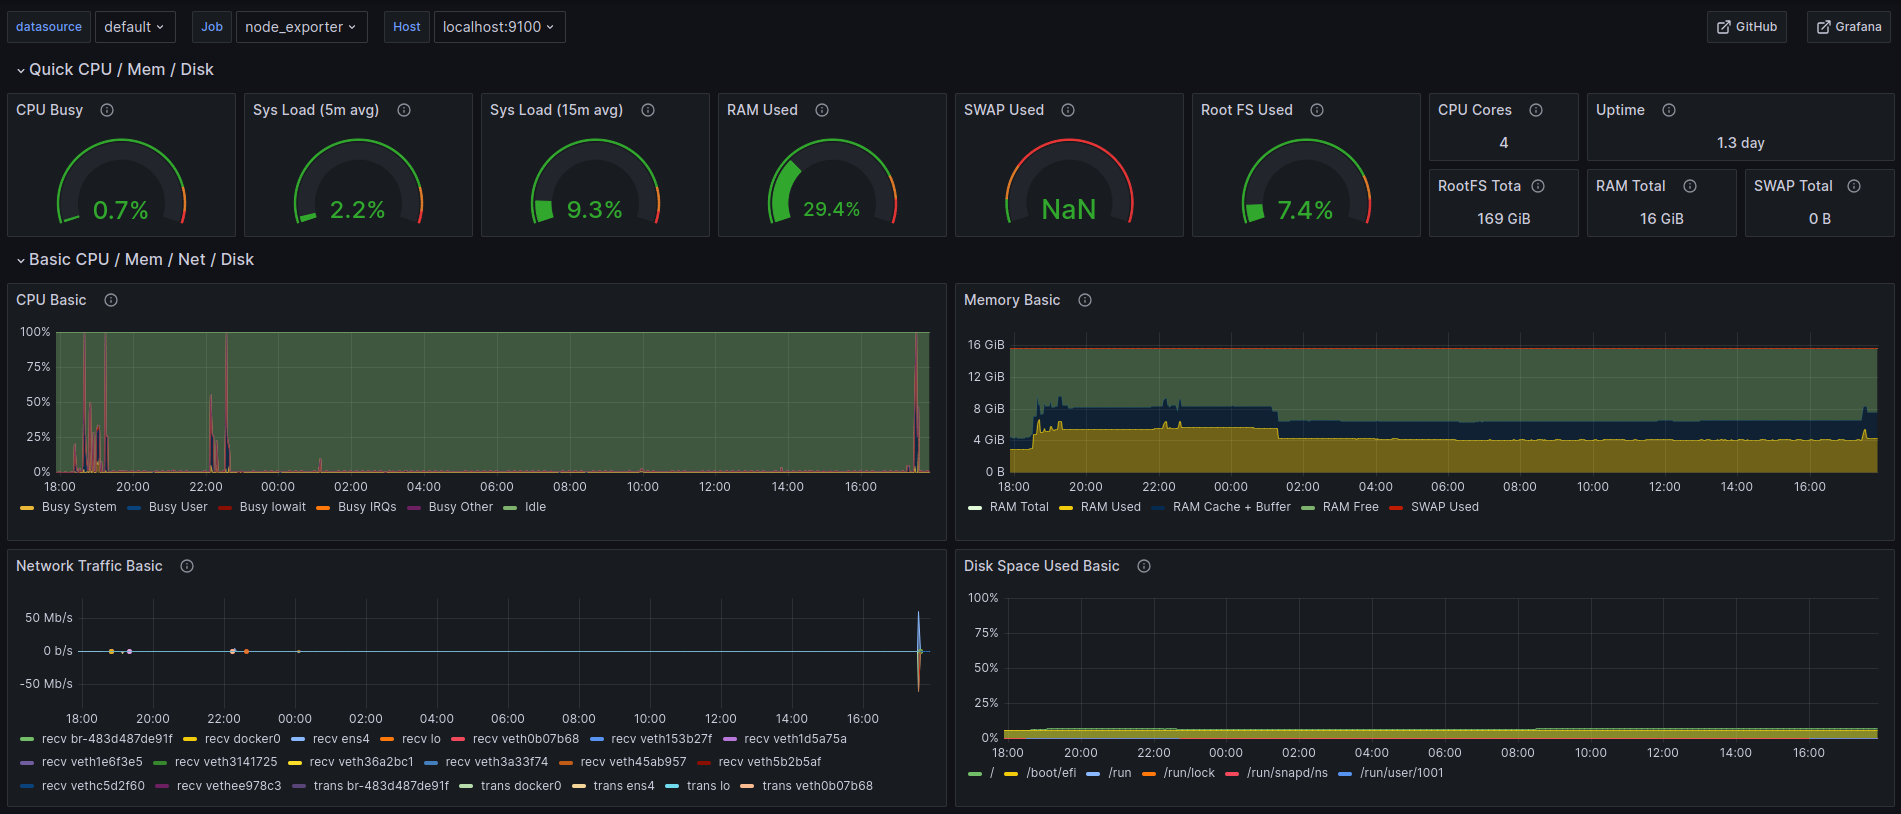Collapse the Basic CPU / Mem / Net / Disk row
Image resolution: width=1901 pixels, height=814 pixels.
click(x=135, y=260)
